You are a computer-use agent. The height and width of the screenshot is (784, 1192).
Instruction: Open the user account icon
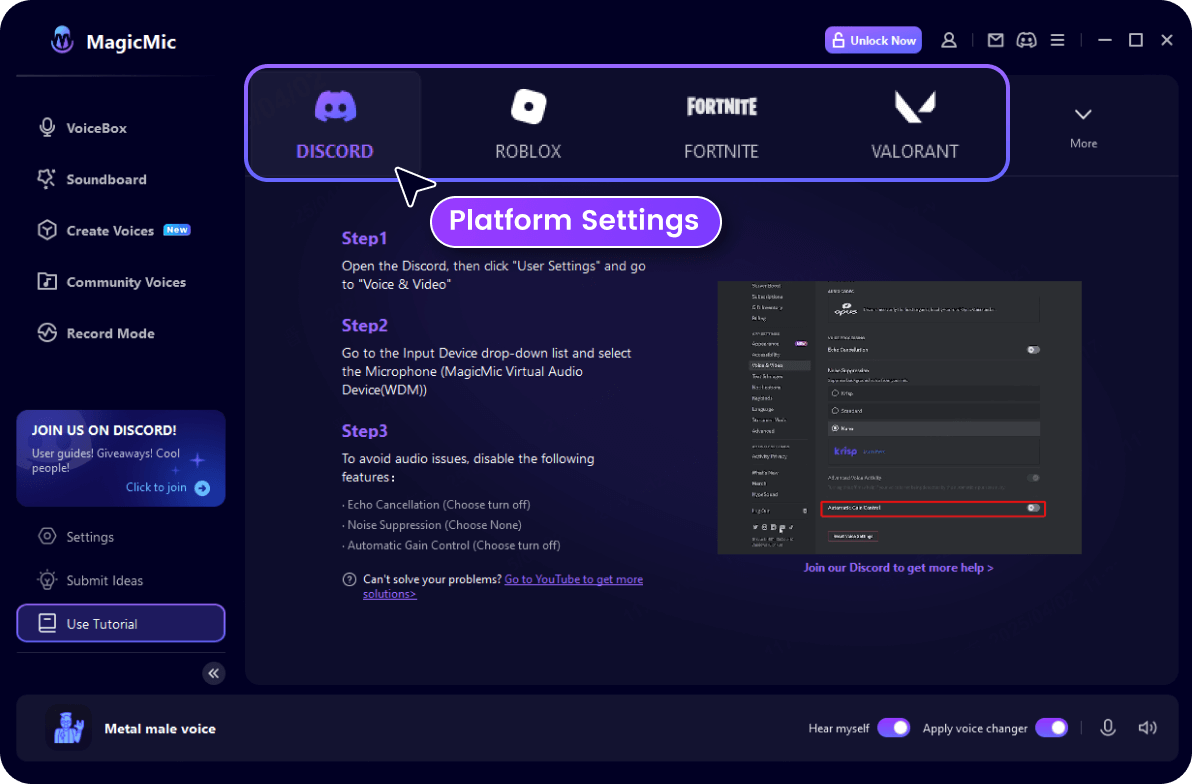coord(949,40)
